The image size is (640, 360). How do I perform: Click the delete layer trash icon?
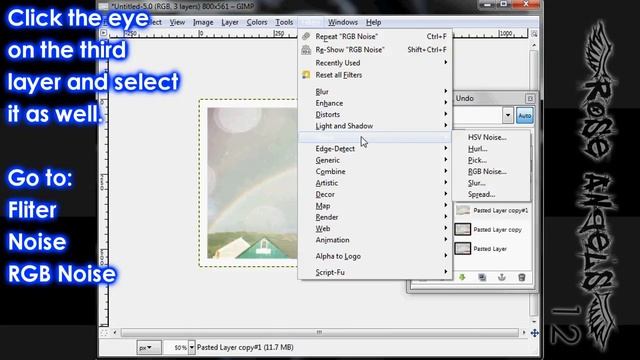[521, 278]
